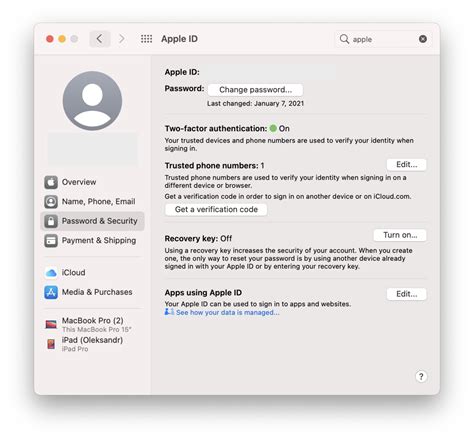Click the search magnifier icon
The image size is (474, 440).
344,39
